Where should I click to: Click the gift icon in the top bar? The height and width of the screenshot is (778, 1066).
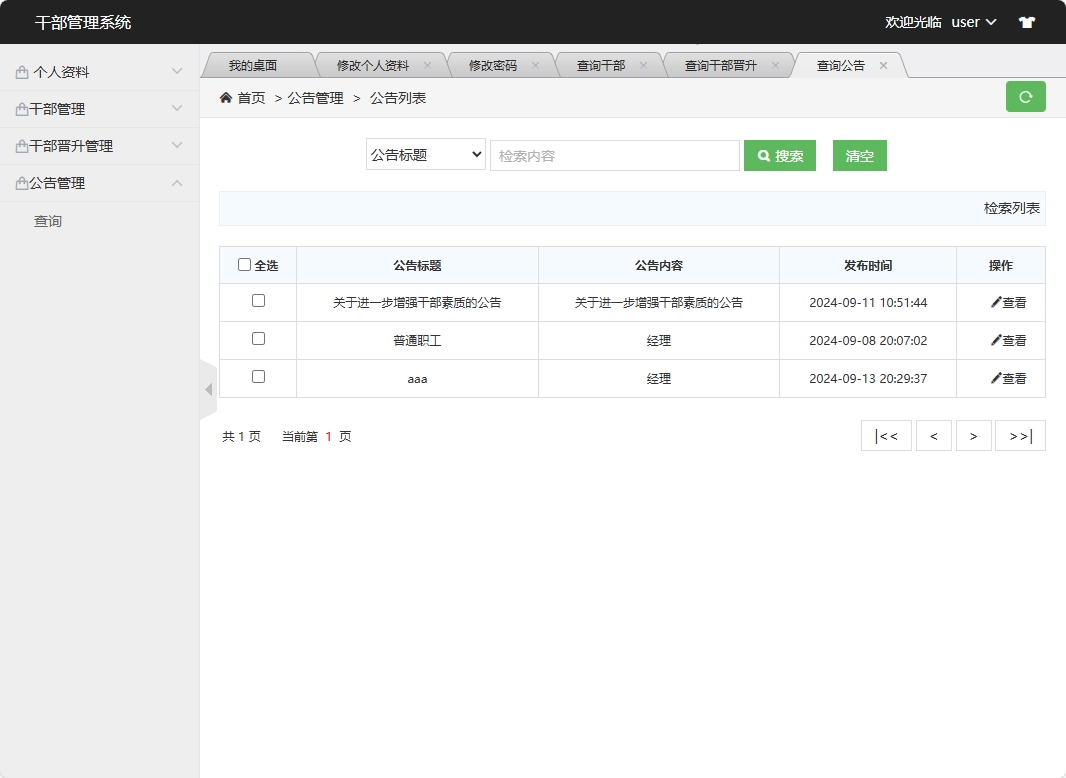coord(1026,21)
